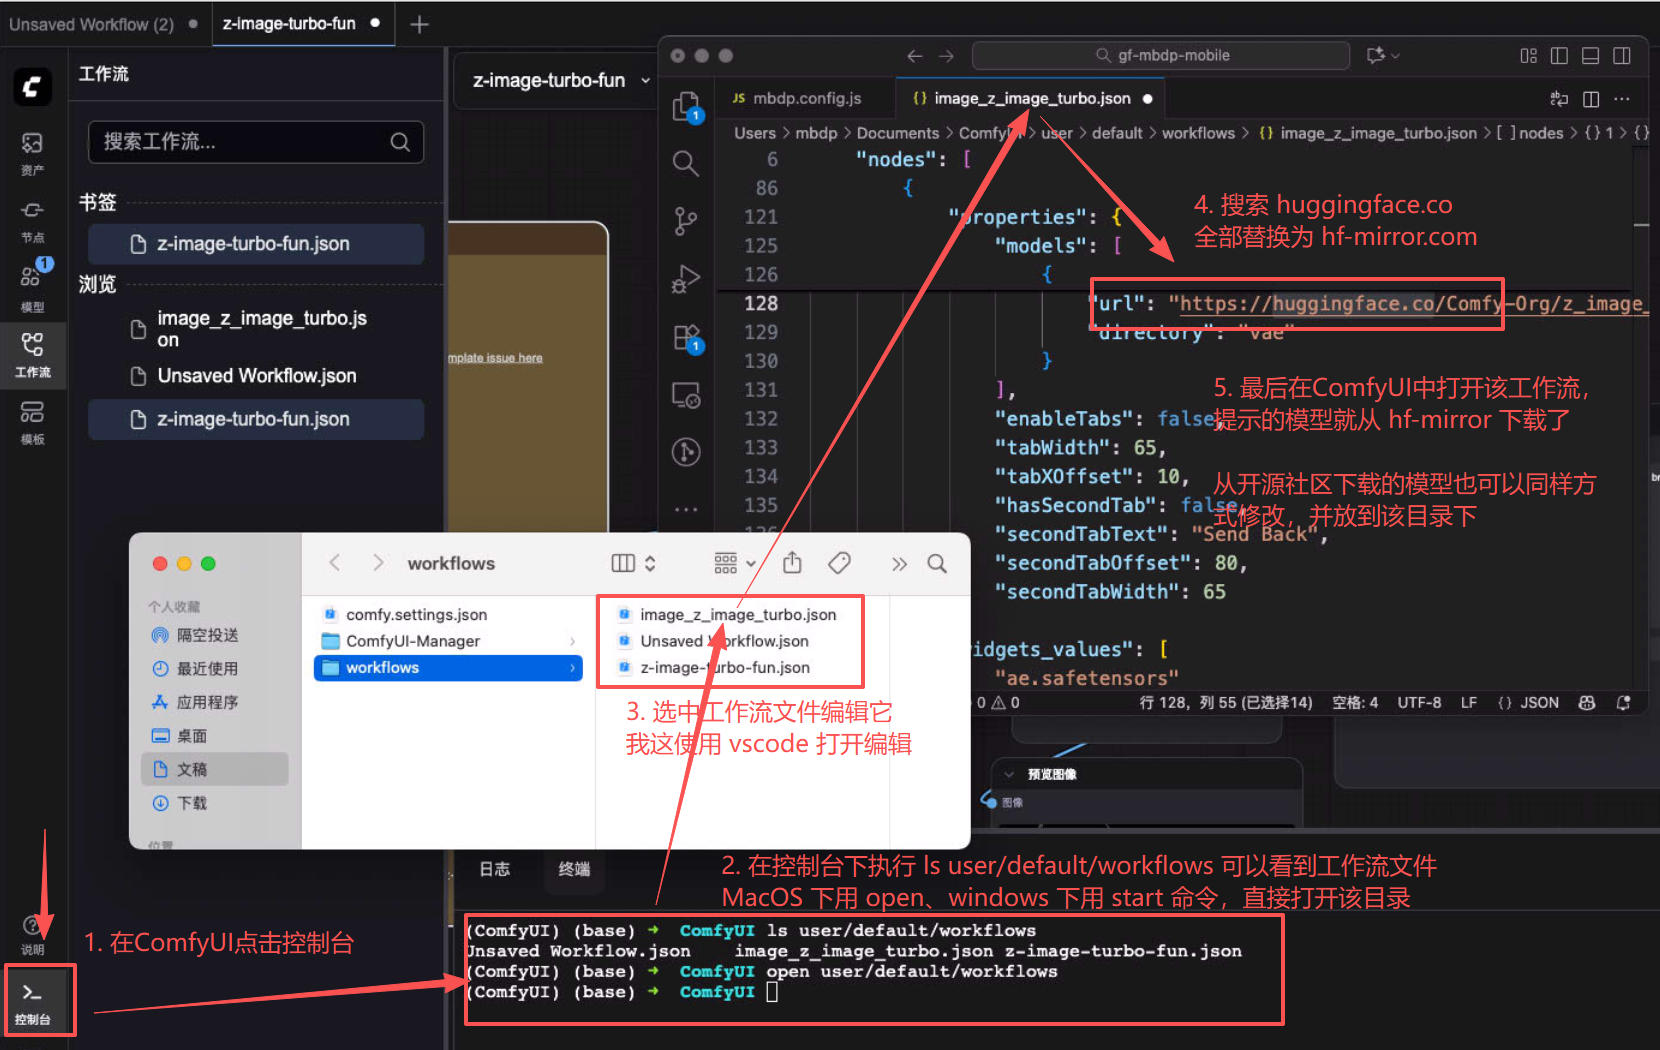Add a new workflow tab with plus button

pos(420,24)
